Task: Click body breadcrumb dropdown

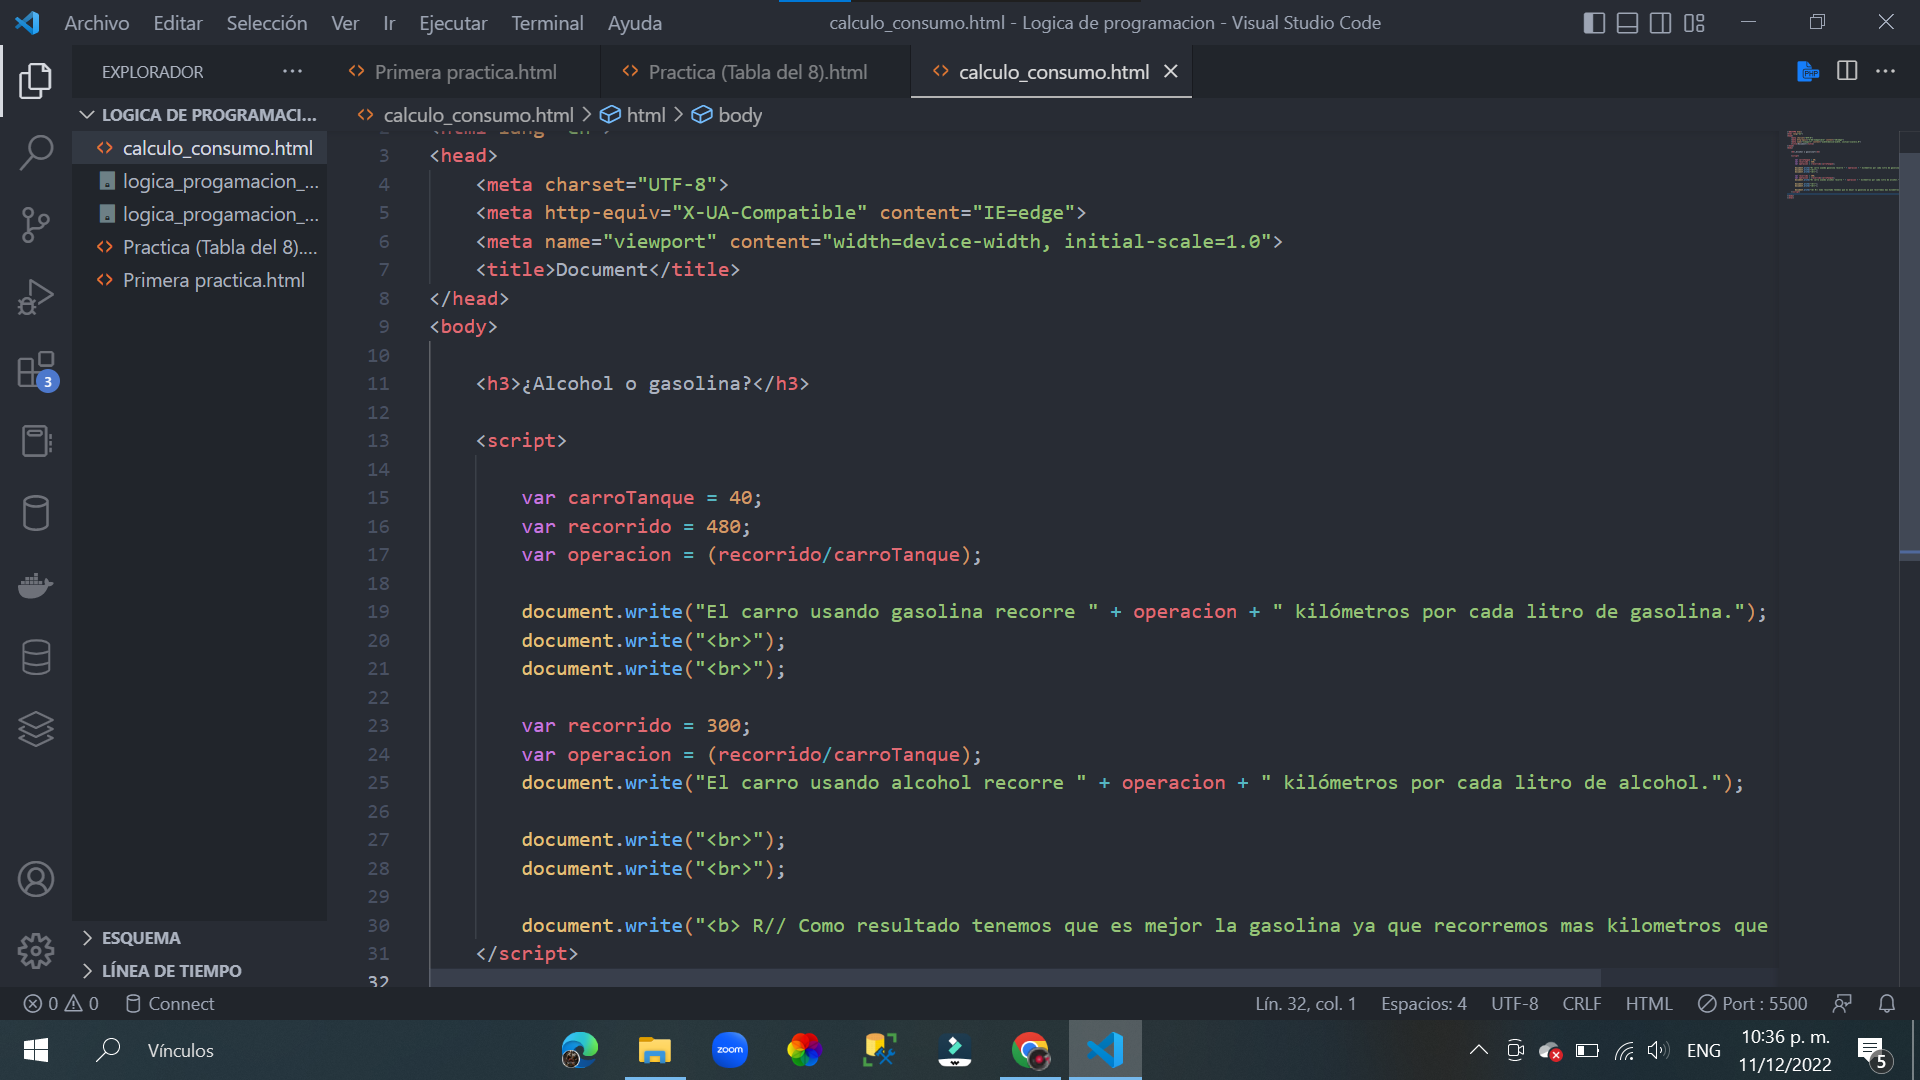Action: pos(727,115)
